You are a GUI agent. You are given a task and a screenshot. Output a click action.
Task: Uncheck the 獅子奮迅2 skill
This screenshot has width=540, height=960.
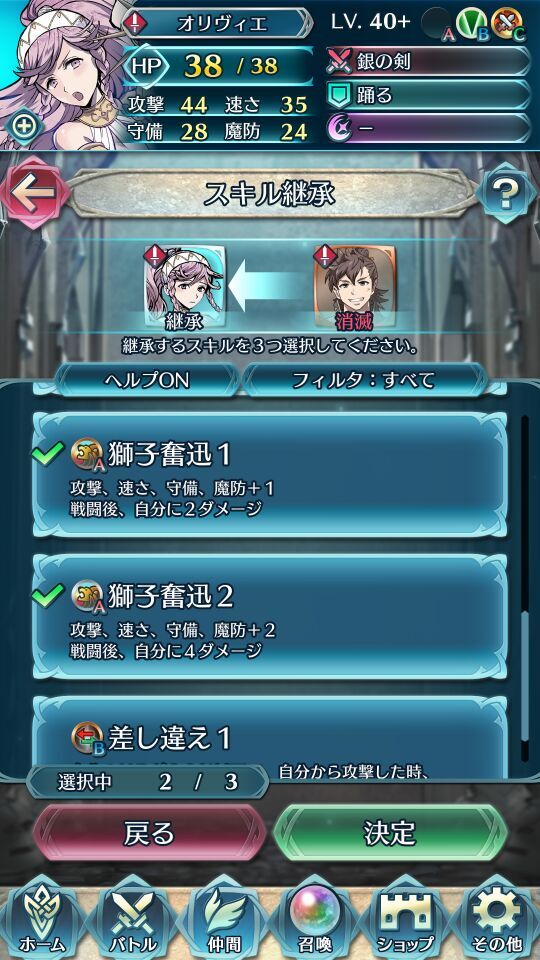[269, 617]
